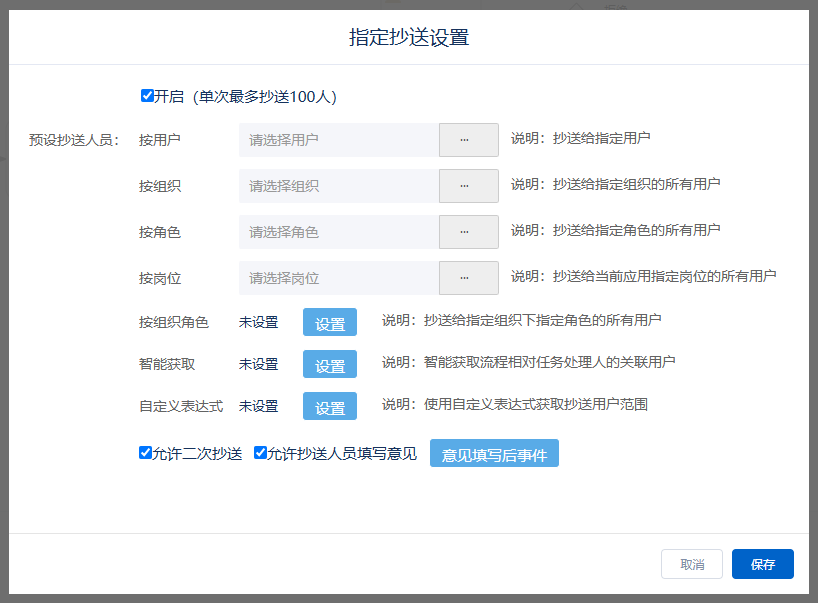Disable 允许抄送人员填写意见 checkbox
818x603 pixels.
261,453
